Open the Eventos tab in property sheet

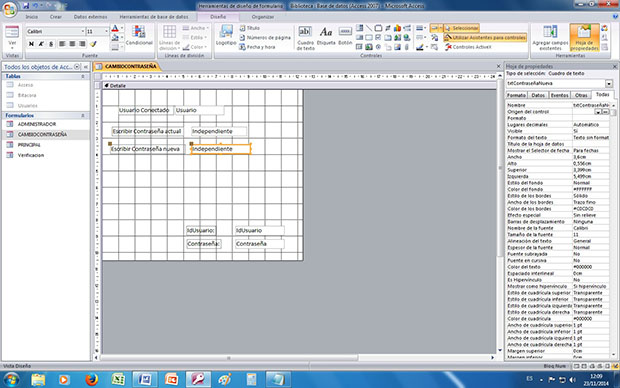[x=559, y=95]
